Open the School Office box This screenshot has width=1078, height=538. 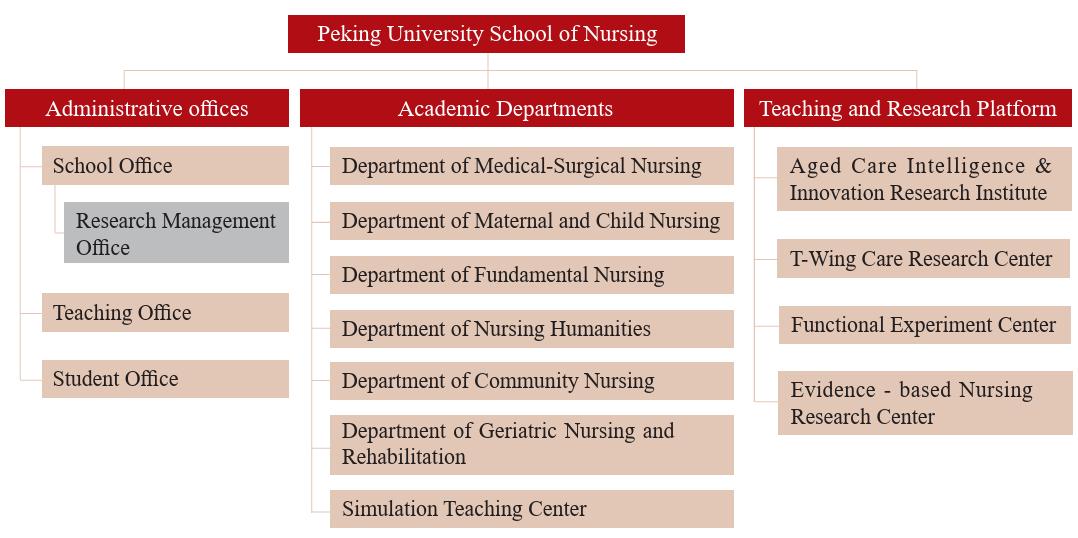[x=165, y=166]
